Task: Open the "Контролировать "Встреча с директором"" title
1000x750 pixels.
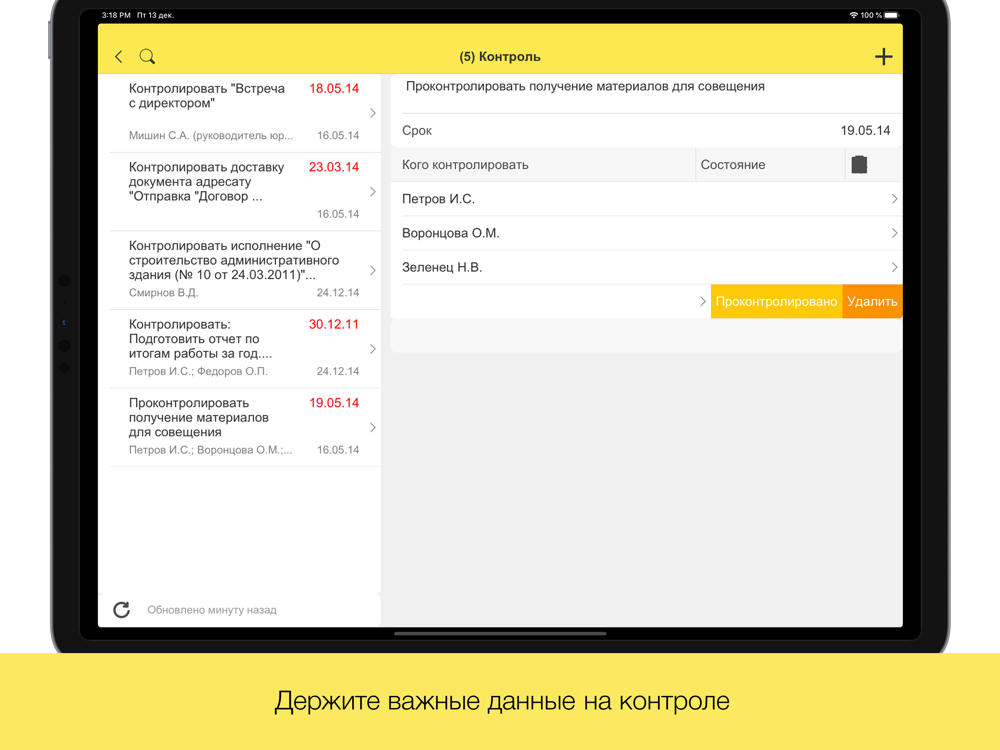Action: 207,96
